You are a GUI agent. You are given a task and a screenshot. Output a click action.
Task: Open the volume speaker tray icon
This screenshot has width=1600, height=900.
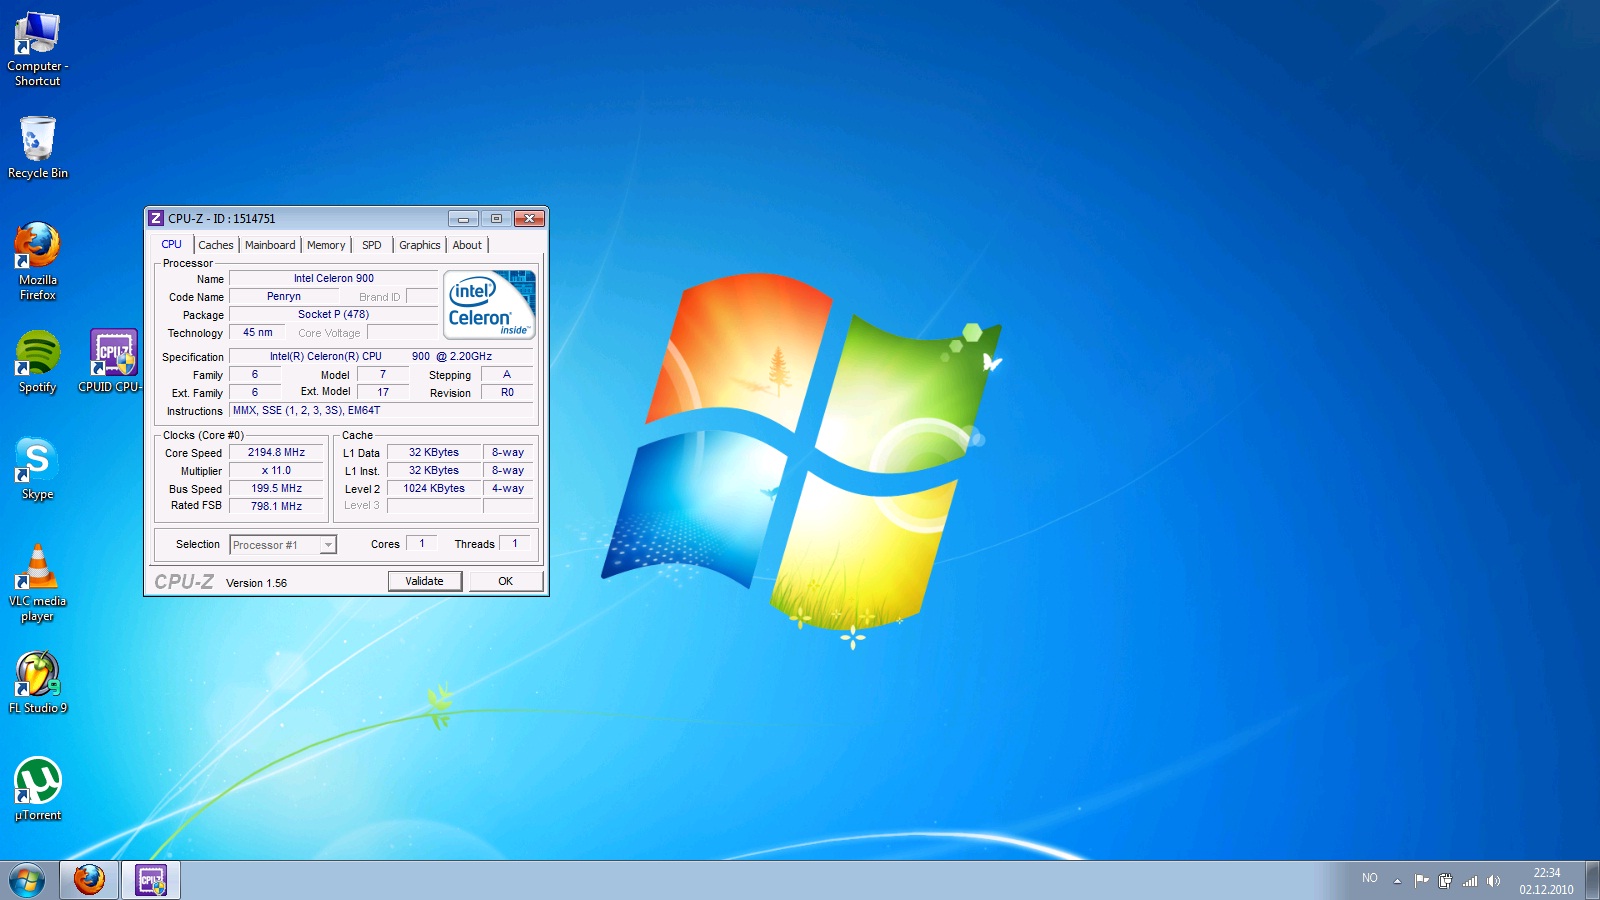[1493, 881]
